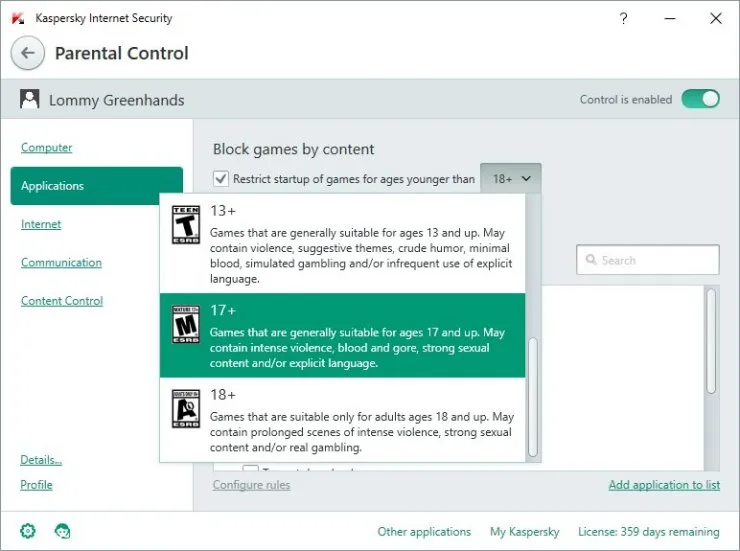Click the Lommy Greenhands user avatar icon

[31, 100]
